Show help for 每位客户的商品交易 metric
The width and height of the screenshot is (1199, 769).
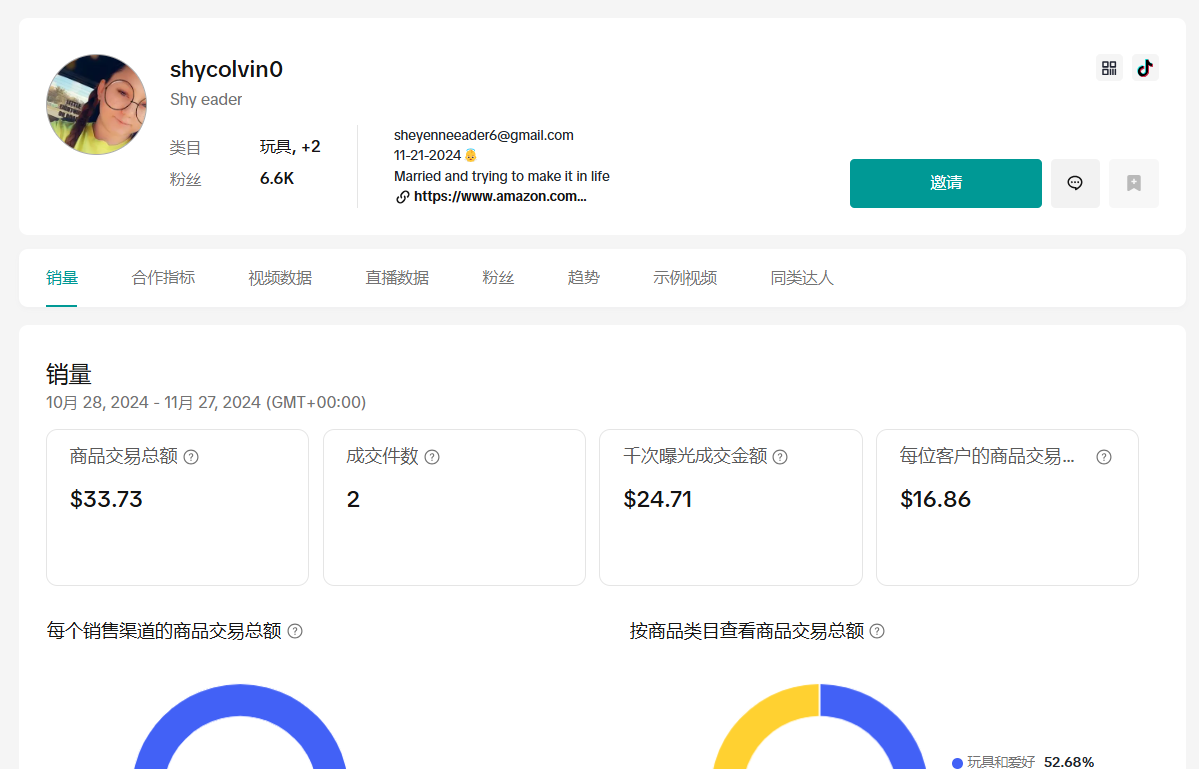(1103, 457)
